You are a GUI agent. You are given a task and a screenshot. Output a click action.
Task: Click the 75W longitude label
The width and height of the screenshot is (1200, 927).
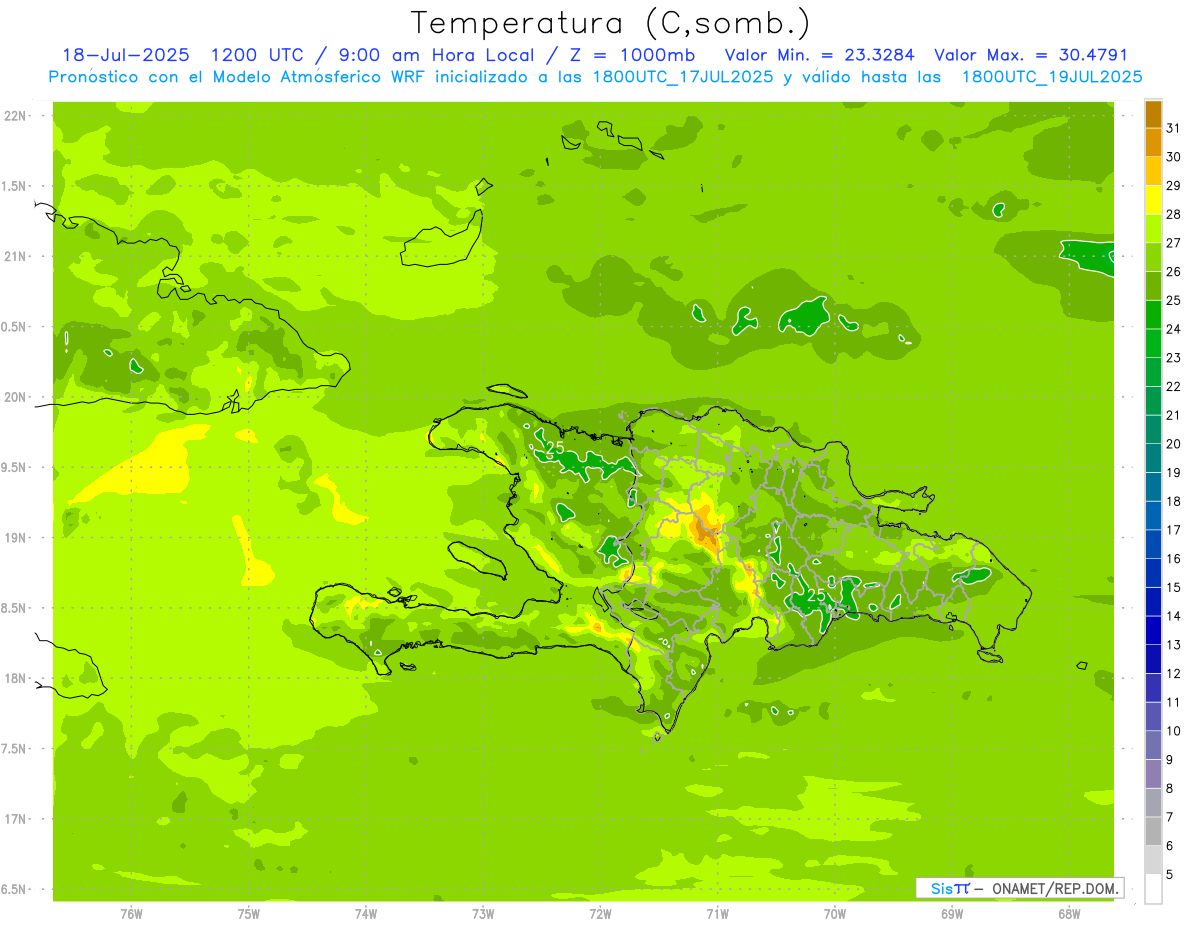[x=248, y=914]
